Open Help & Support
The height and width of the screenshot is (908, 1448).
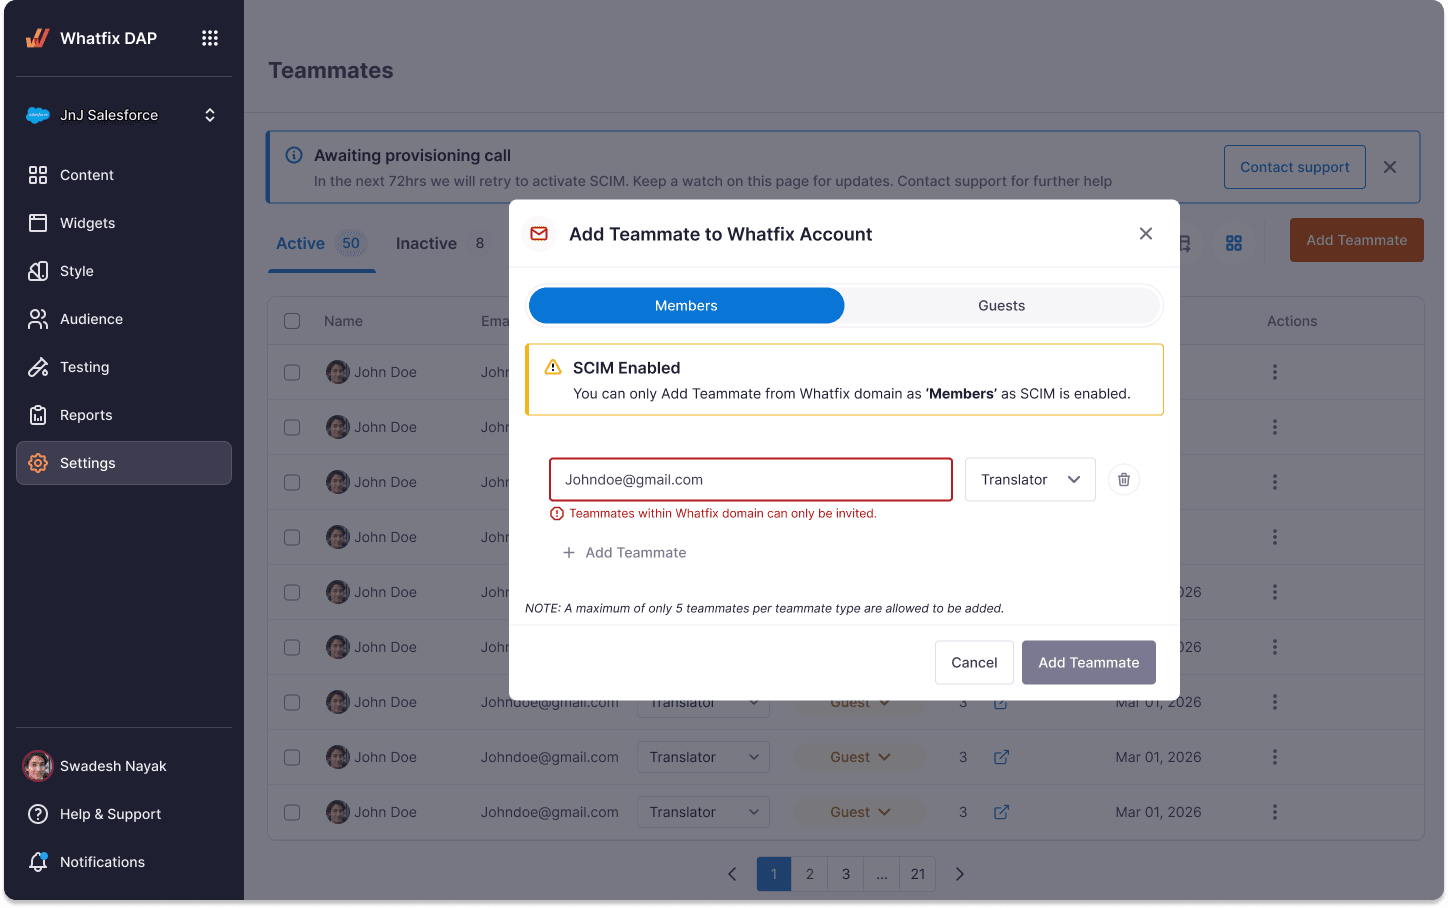124,814
